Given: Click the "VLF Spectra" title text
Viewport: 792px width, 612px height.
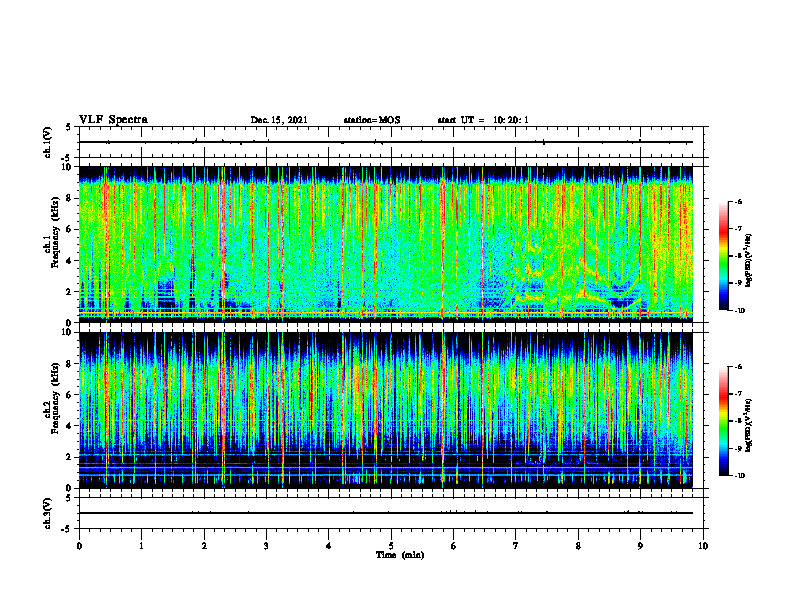Looking at the screenshot, I should pos(113,120).
